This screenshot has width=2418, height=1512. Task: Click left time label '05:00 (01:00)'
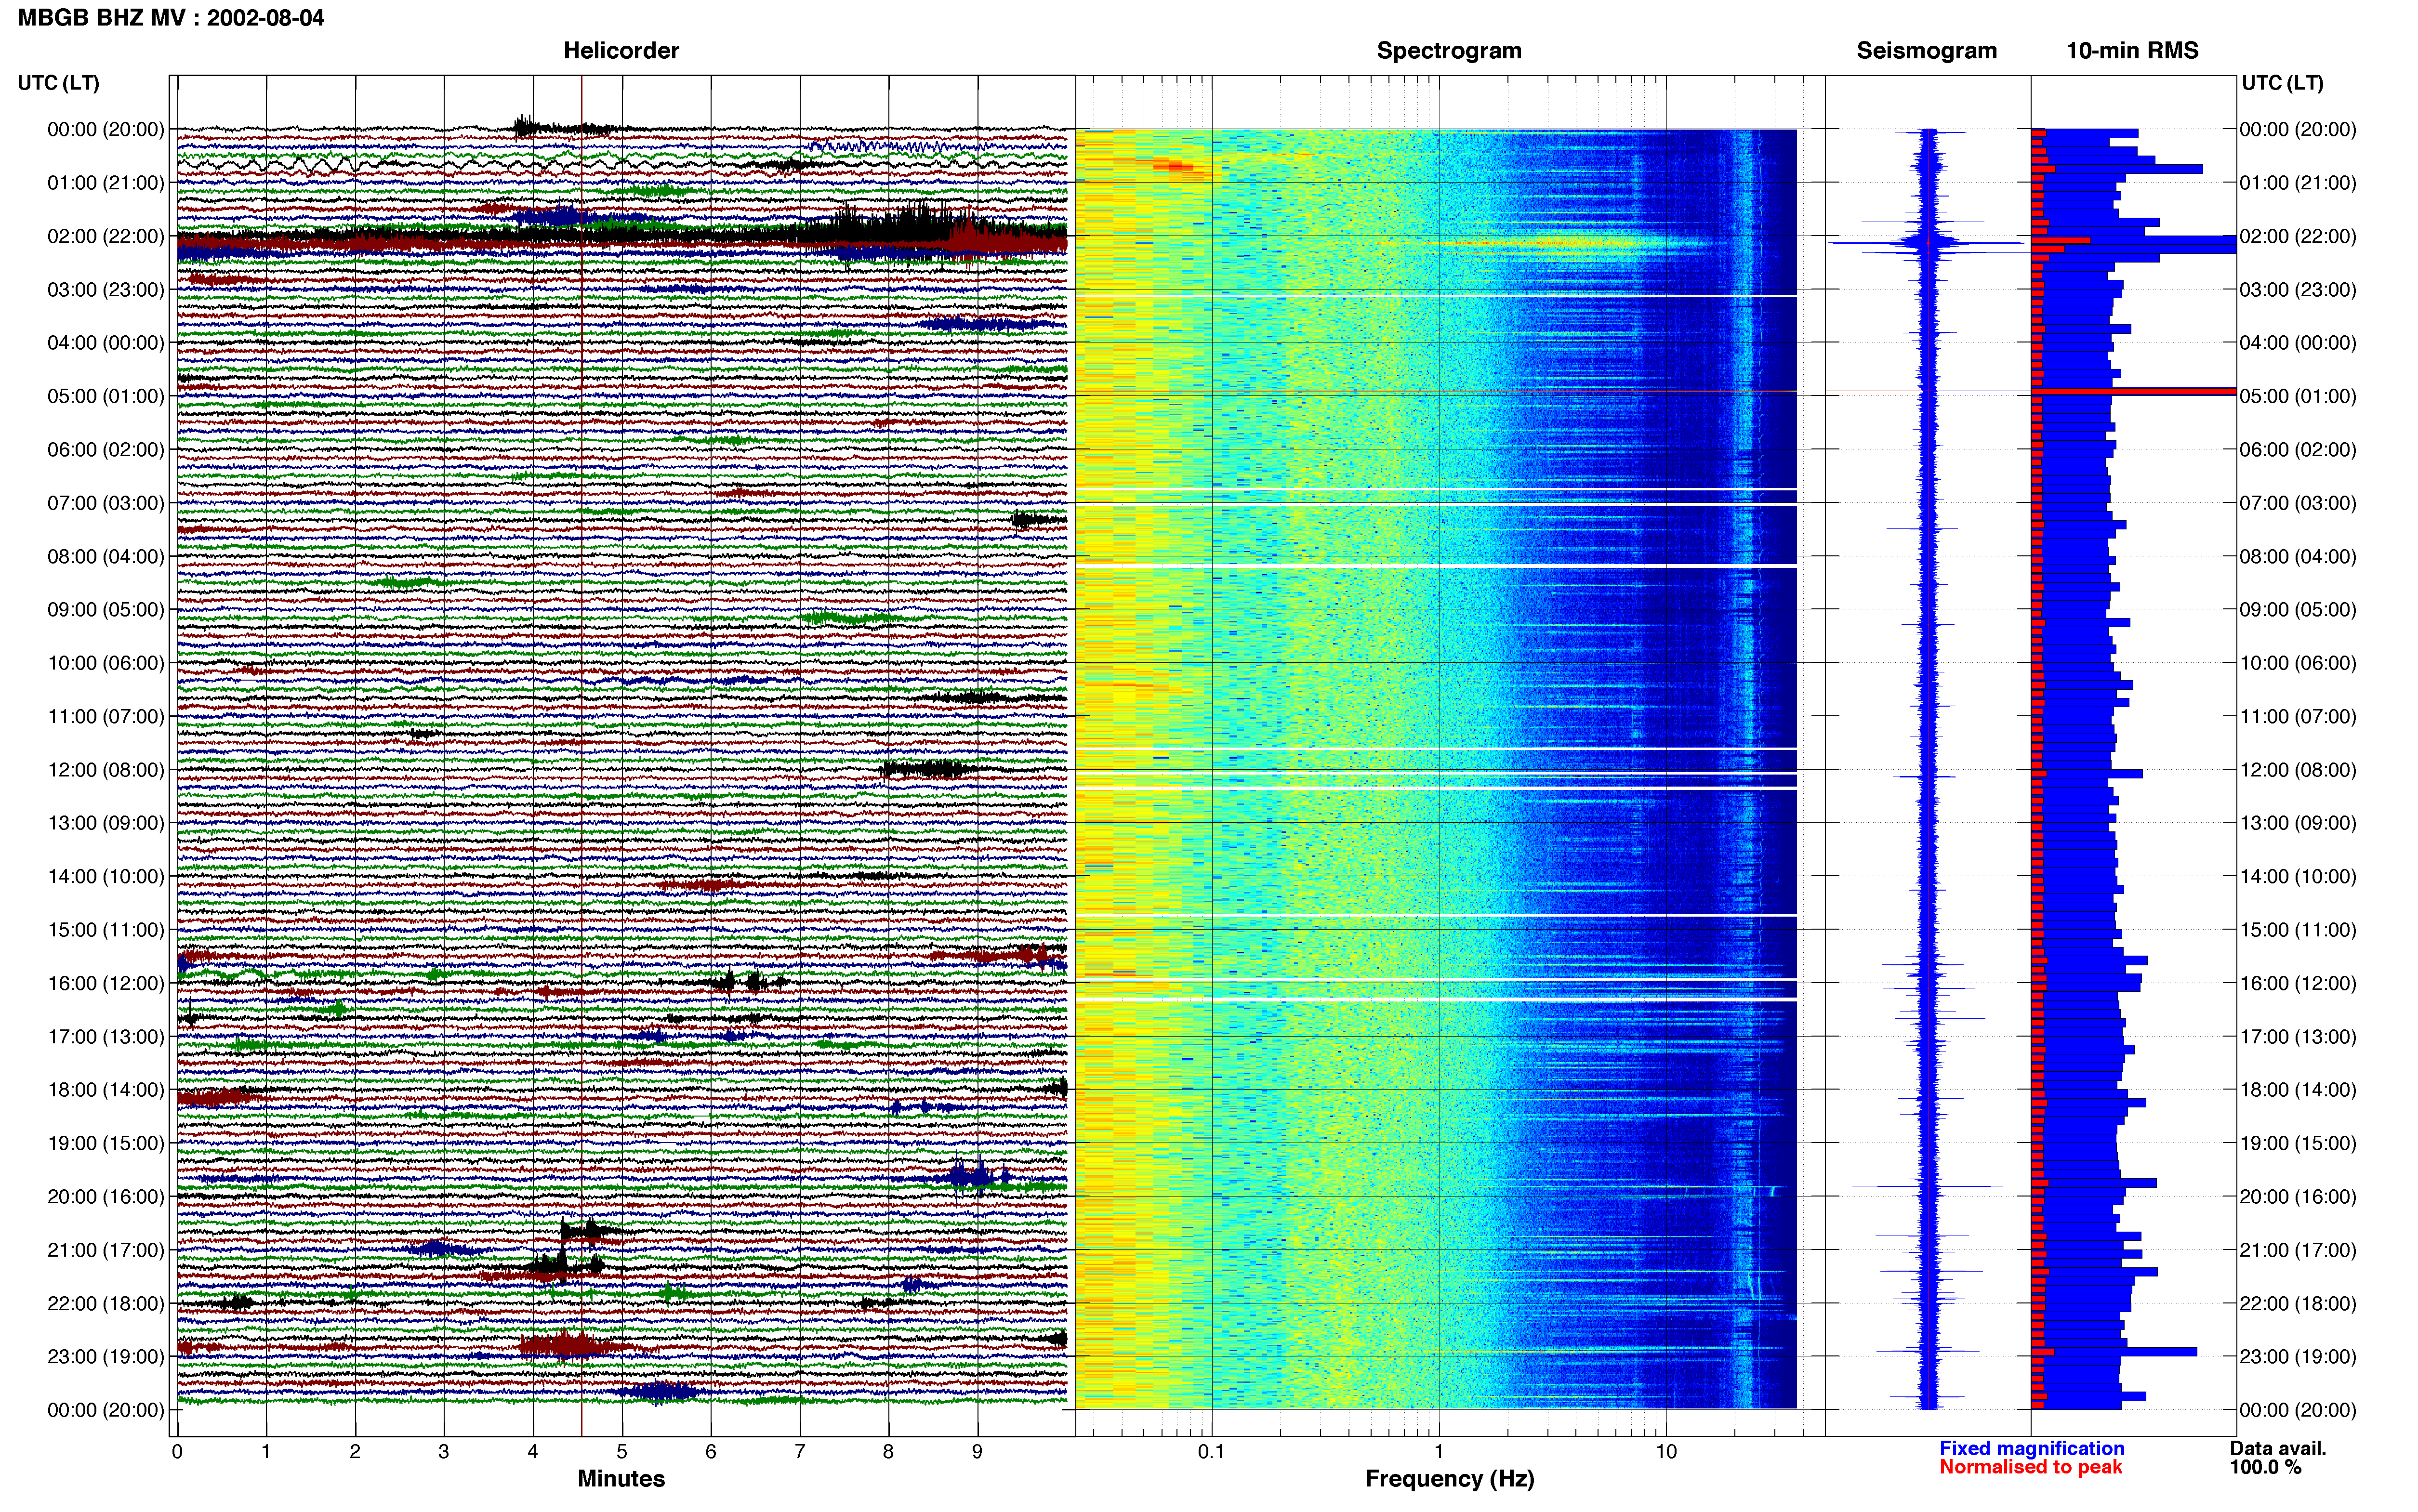106,396
